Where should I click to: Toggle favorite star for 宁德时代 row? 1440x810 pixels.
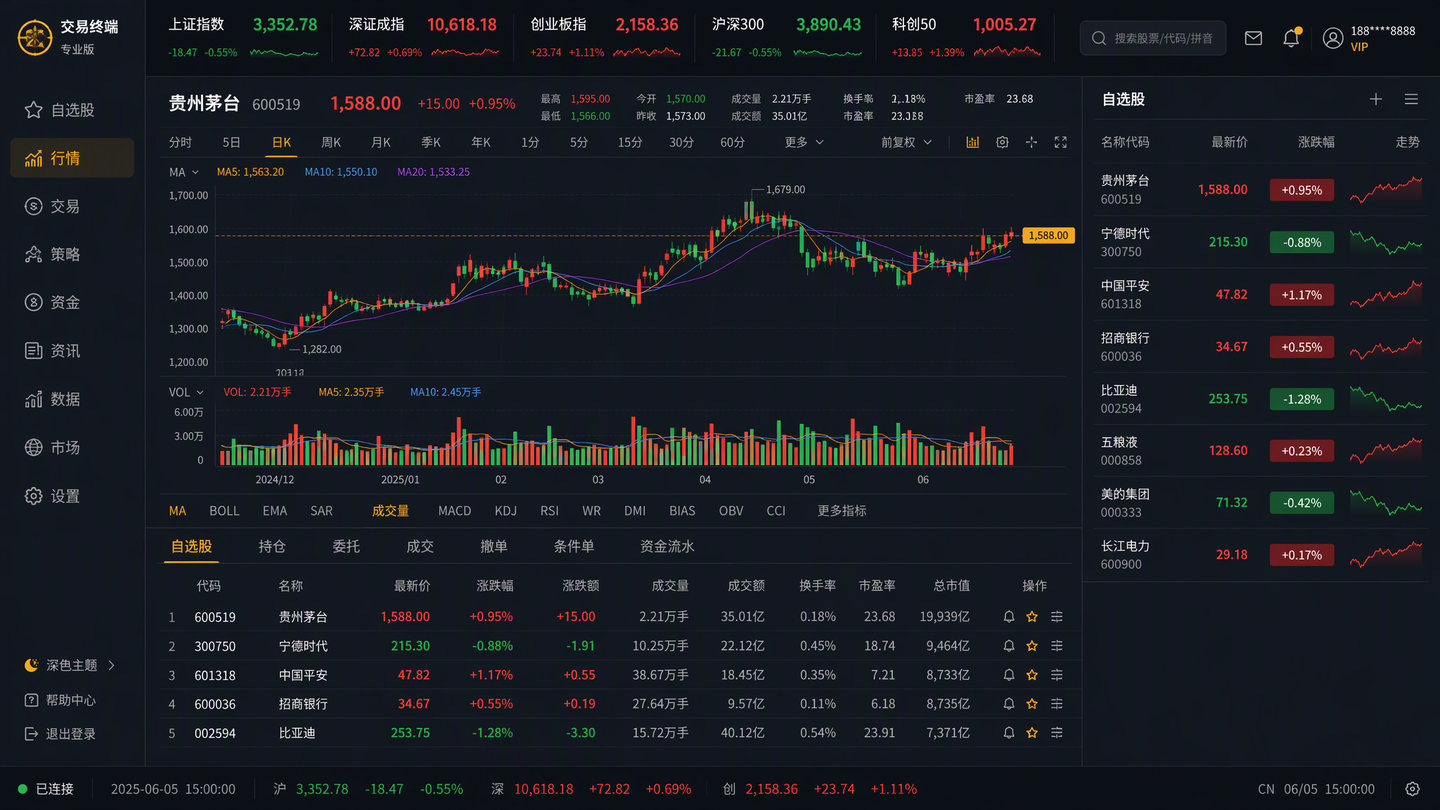[1032, 646]
